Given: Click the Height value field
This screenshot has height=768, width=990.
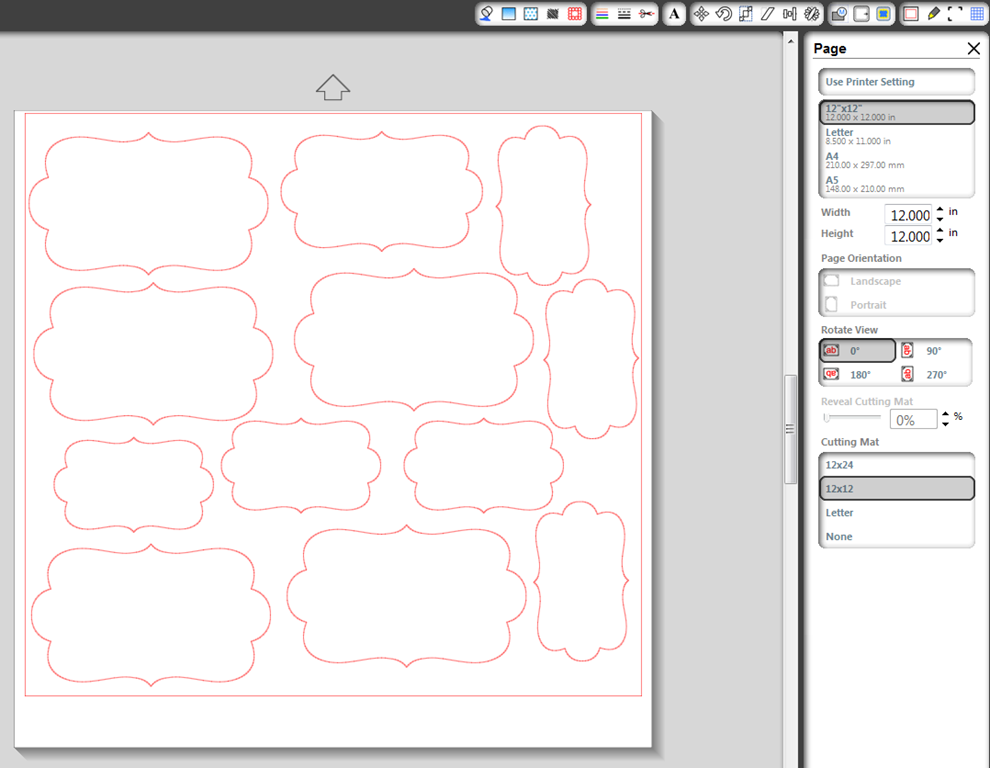Looking at the screenshot, I should [x=908, y=236].
